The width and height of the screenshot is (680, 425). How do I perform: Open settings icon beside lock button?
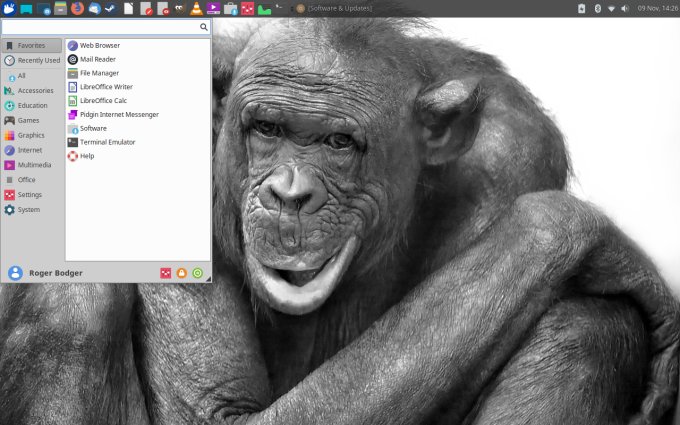tap(166, 273)
